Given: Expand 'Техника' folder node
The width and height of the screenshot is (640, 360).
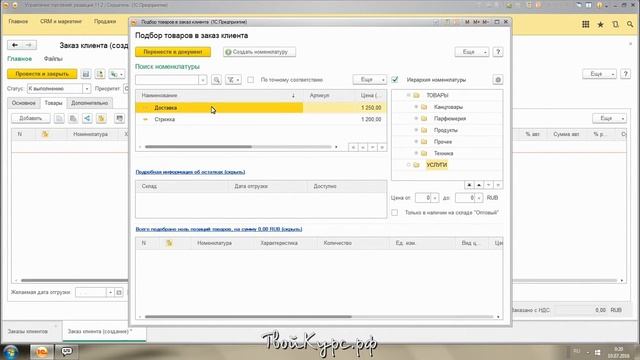Looking at the screenshot, I should pos(416,153).
